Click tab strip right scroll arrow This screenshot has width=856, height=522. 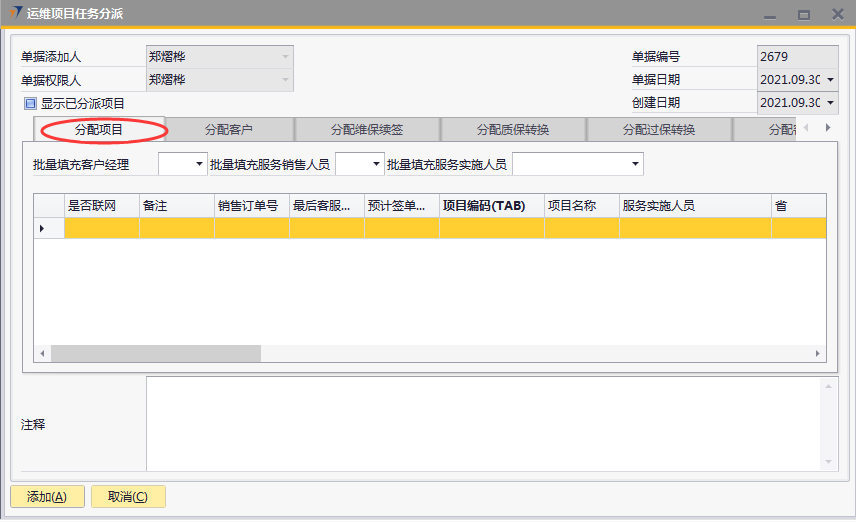(x=827, y=128)
